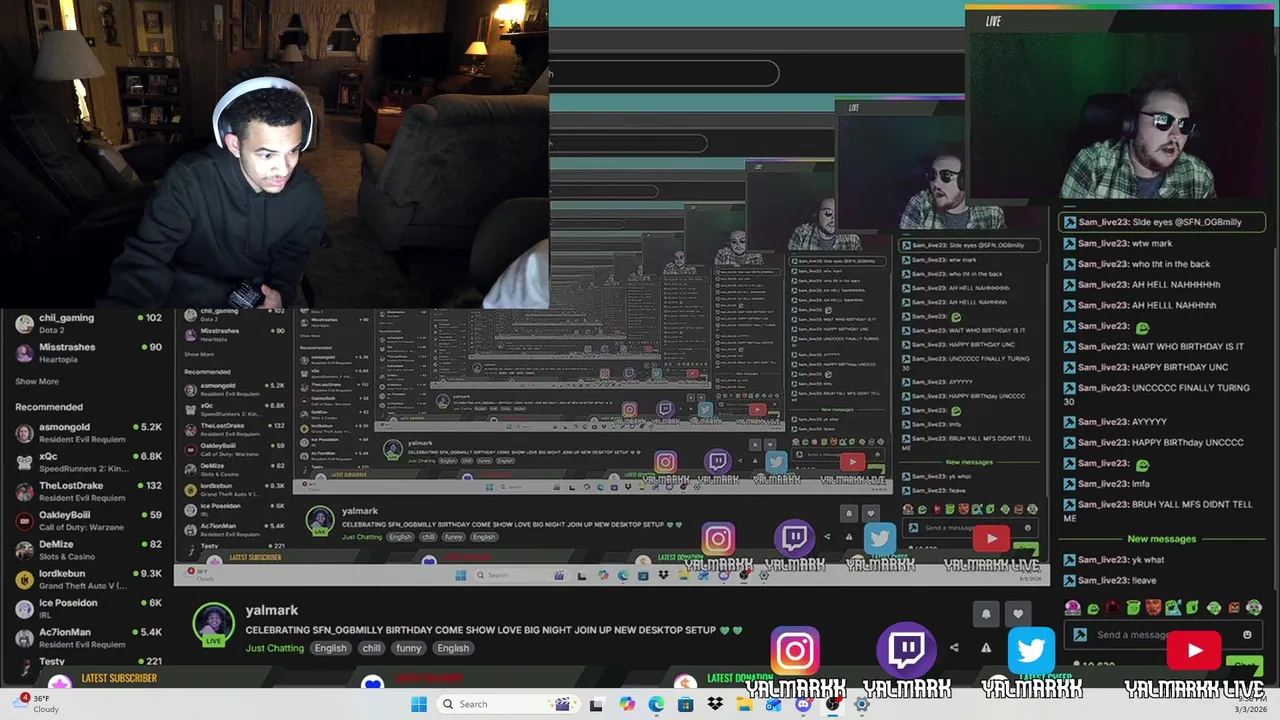Open Task View from the taskbar
This screenshot has height=720, width=1280.
pyautogui.click(x=596, y=705)
